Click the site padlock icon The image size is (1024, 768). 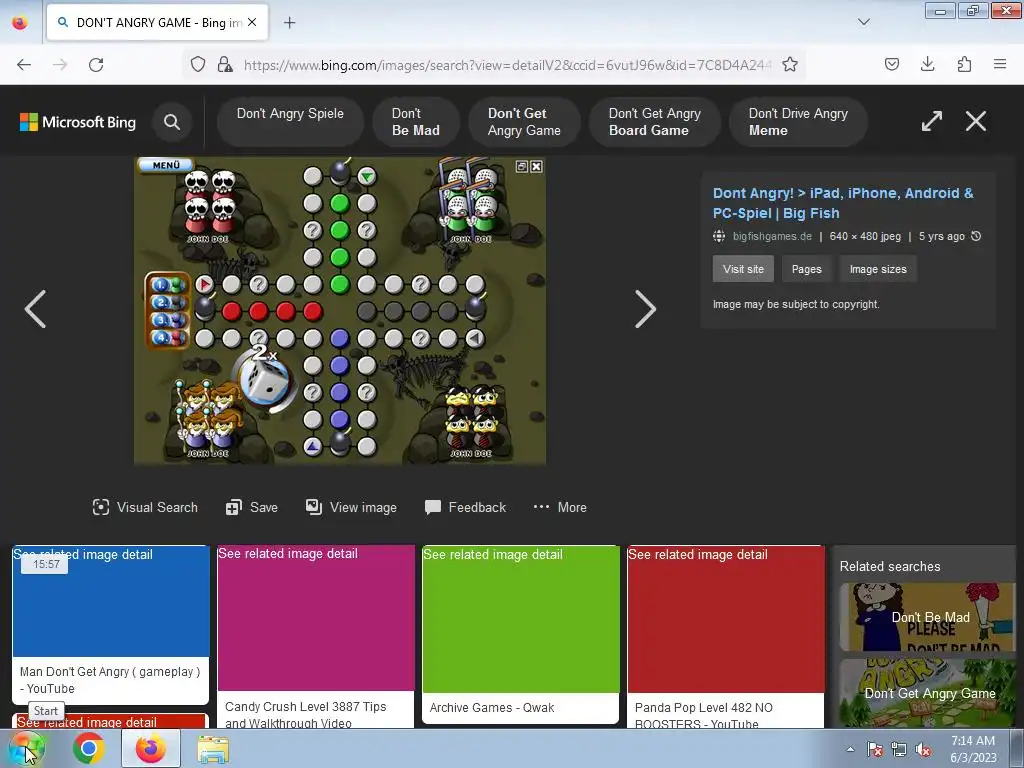coord(225,64)
